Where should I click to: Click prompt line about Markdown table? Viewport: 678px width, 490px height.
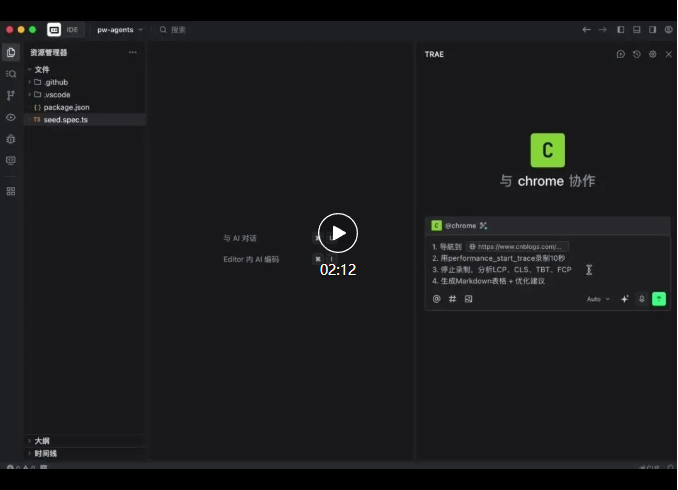pyautogui.click(x=489, y=281)
